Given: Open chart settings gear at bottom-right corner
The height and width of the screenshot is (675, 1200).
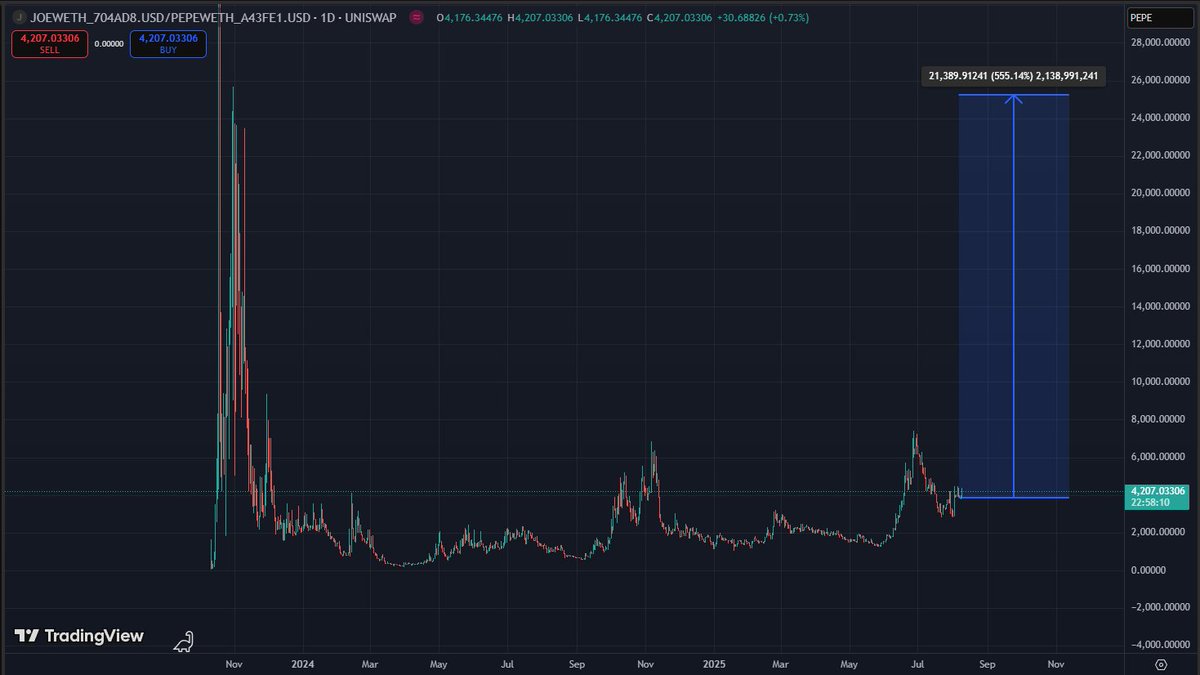Looking at the screenshot, I should (x=1160, y=664).
